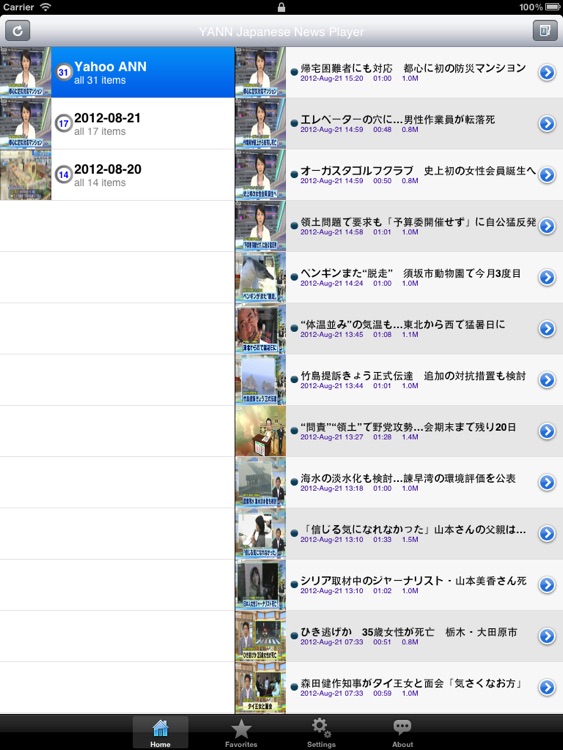Select the 2012-08-21 category row
The width and height of the screenshot is (563, 750).
pyautogui.click(x=117, y=123)
